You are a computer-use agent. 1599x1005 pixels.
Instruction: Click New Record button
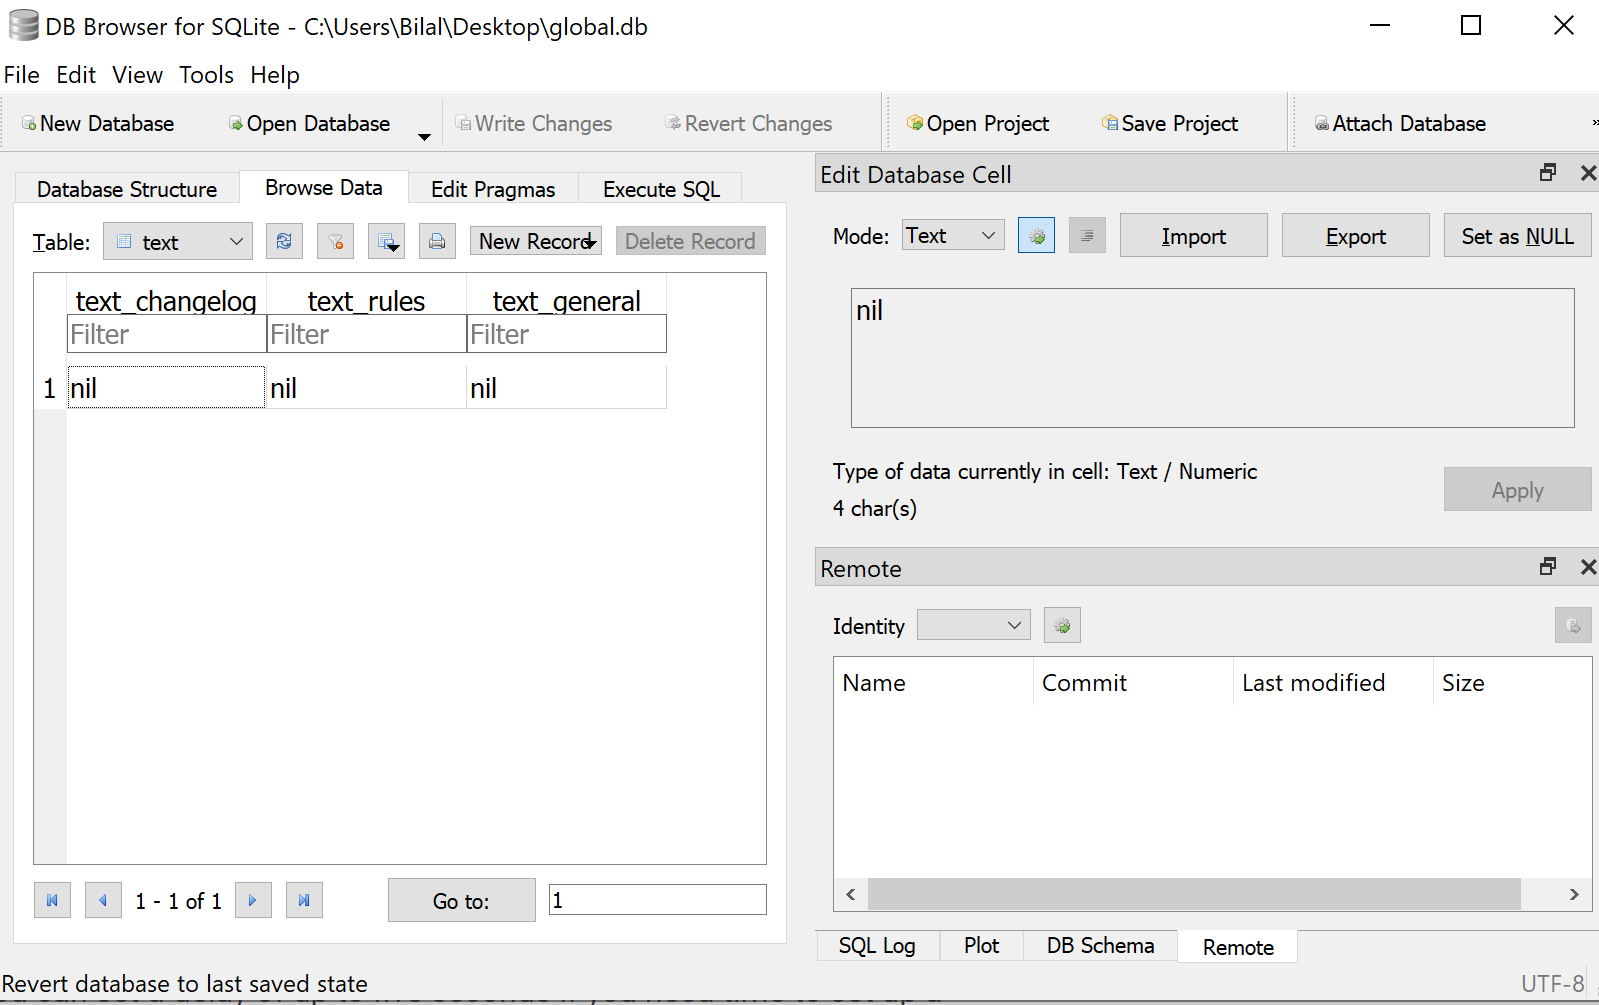coord(536,241)
